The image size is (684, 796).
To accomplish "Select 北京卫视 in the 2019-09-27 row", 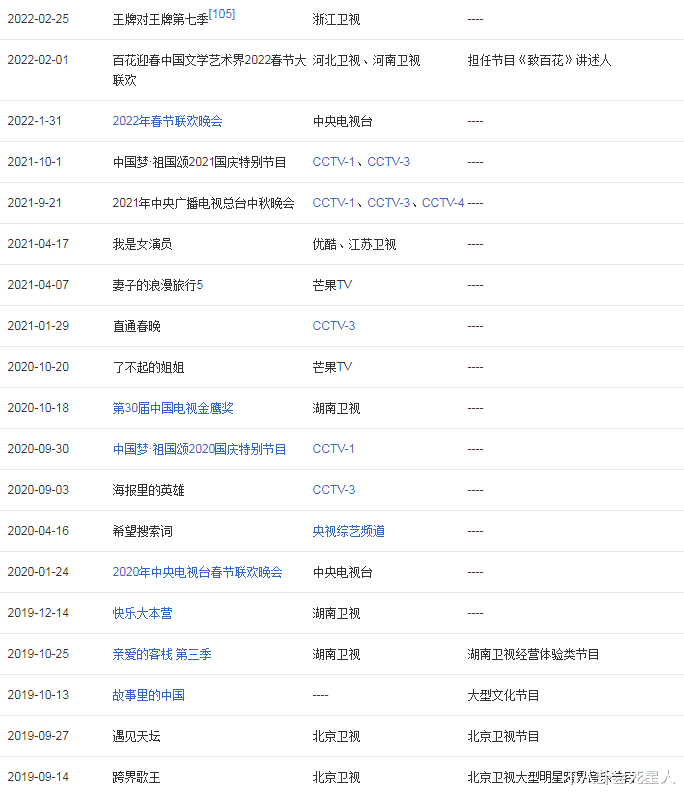I will coord(336,736).
